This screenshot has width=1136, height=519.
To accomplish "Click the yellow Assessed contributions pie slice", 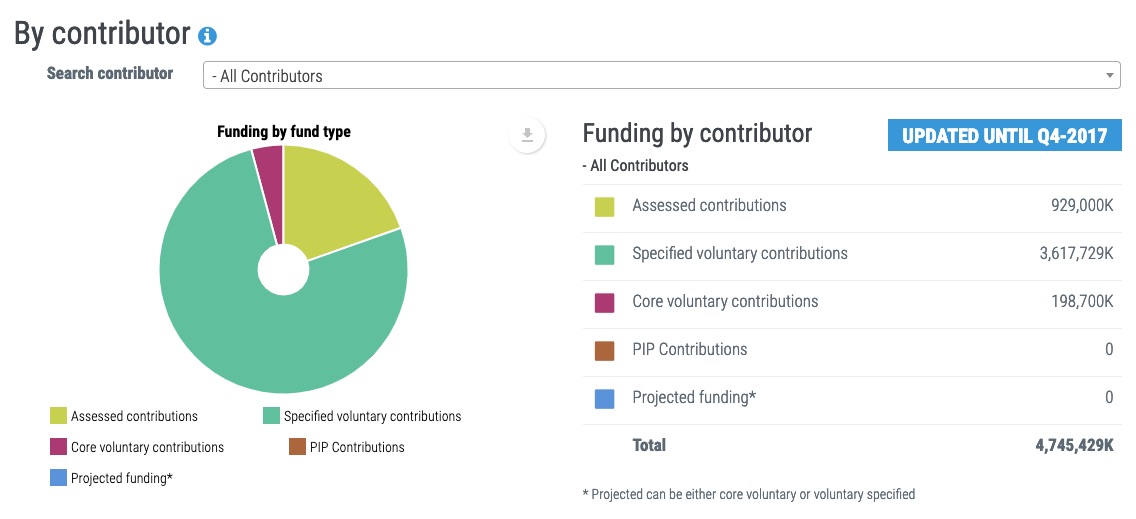I will (x=335, y=200).
